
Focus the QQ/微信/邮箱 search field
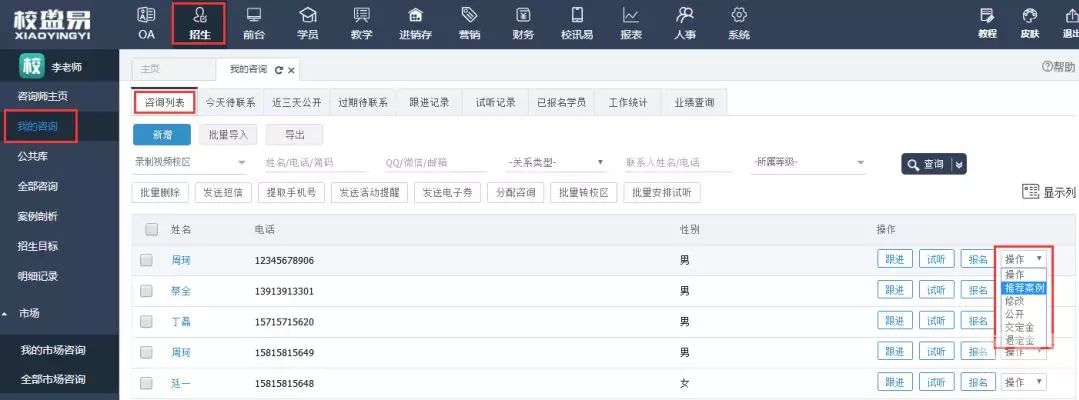coord(434,162)
